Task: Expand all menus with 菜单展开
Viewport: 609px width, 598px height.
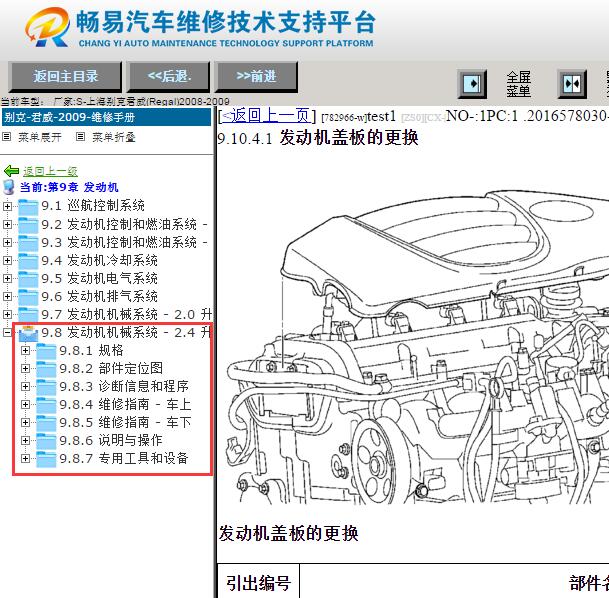Action: point(40,137)
